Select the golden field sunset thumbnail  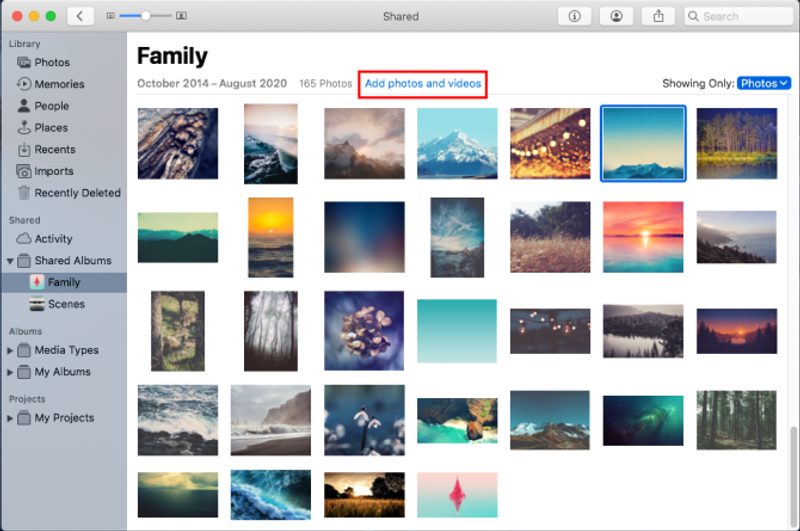(364, 495)
